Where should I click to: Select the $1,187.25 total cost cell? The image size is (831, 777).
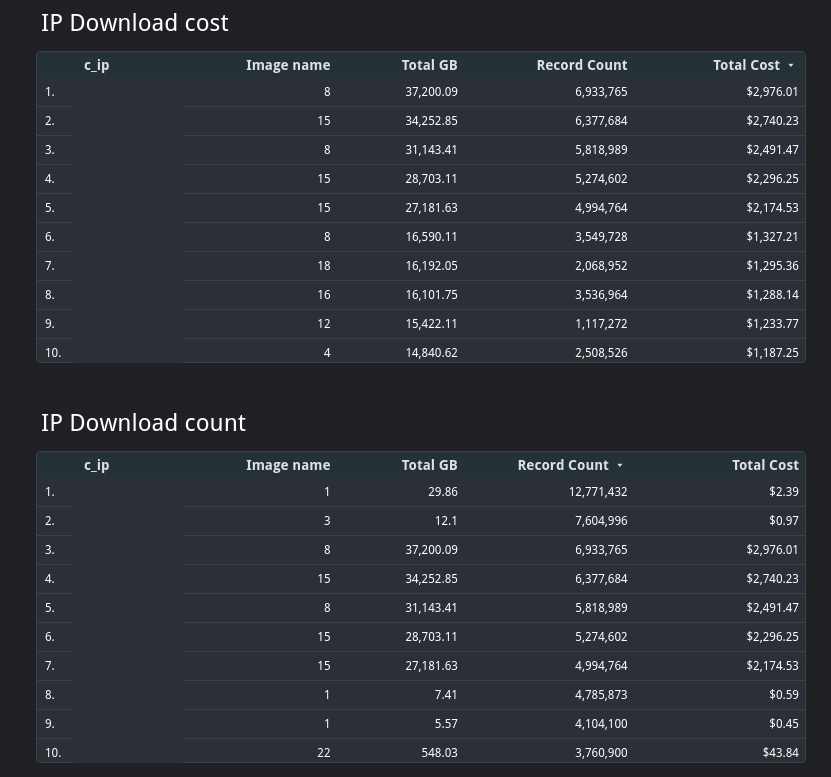tap(772, 353)
